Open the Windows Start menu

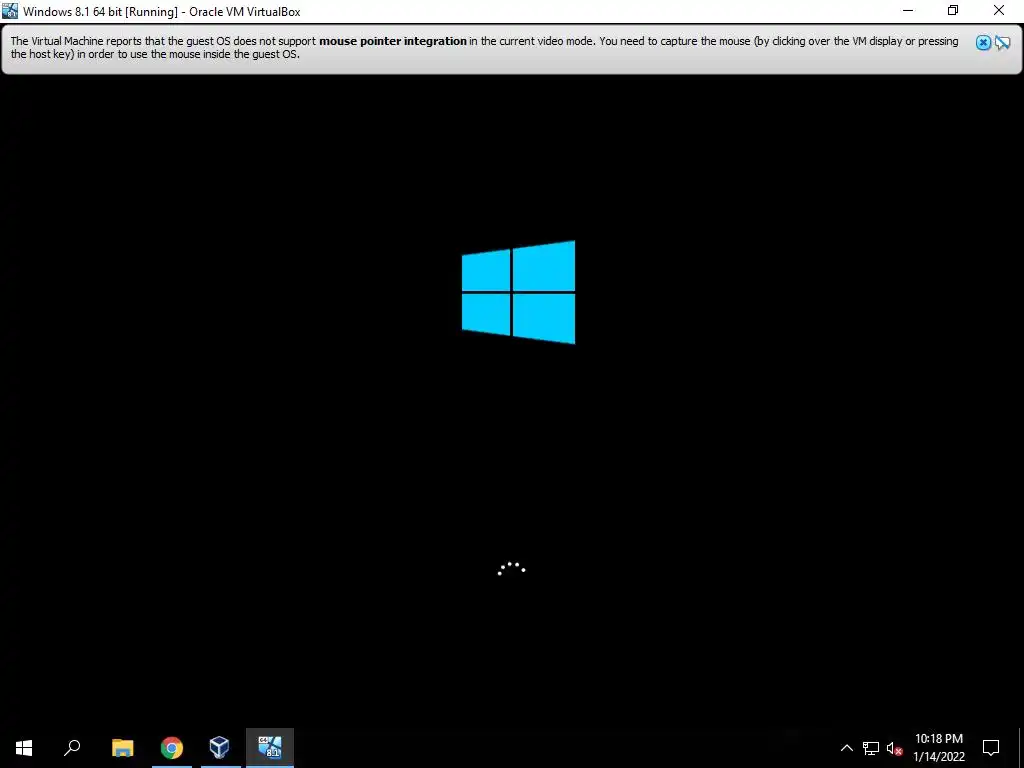click(x=24, y=748)
